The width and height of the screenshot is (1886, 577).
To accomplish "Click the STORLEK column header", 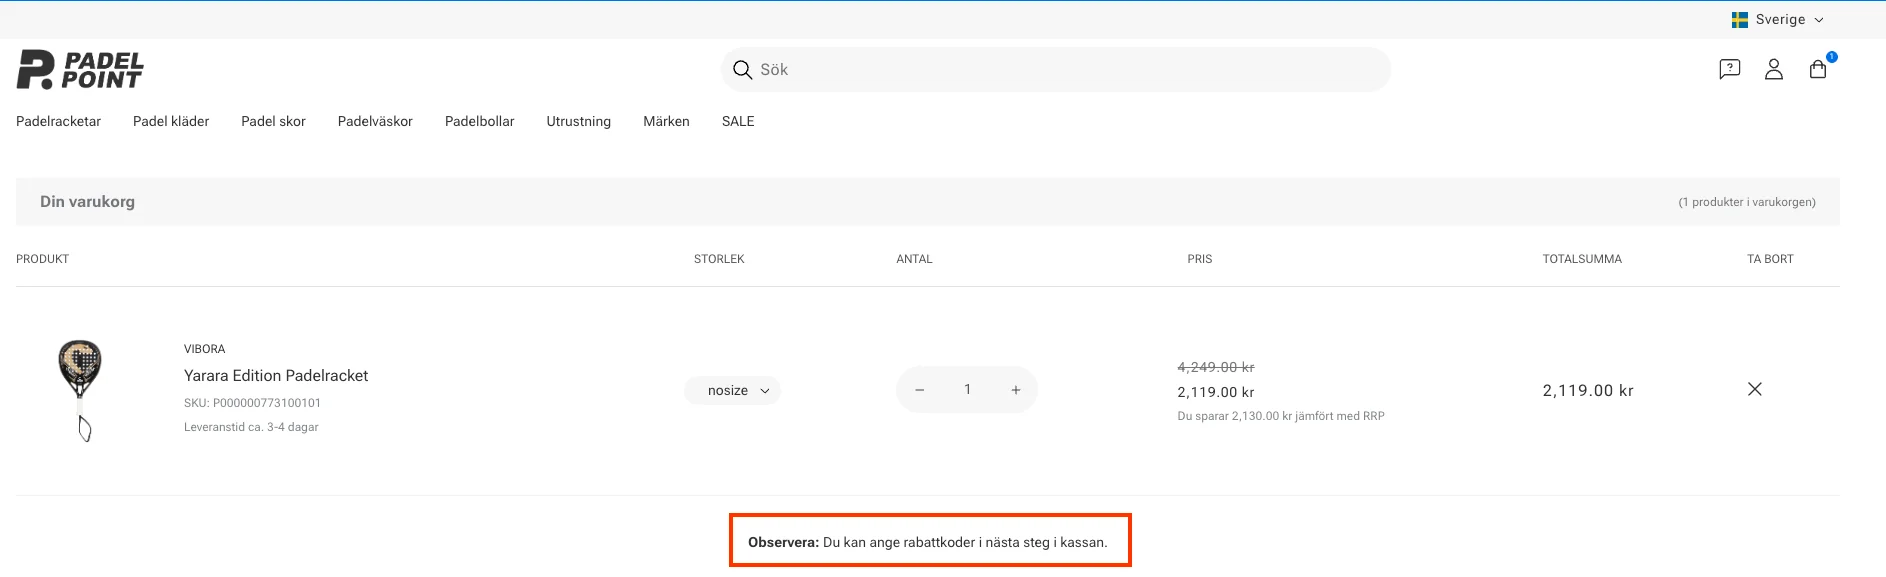I will coord(719,259).
